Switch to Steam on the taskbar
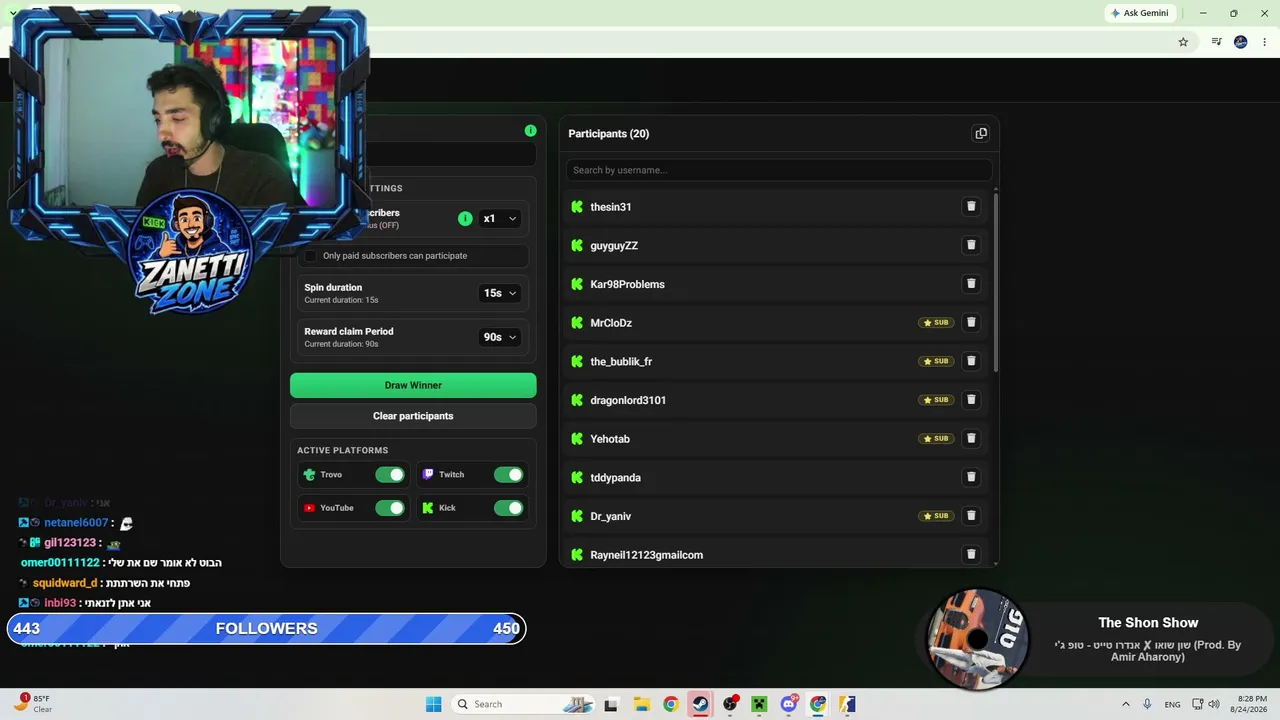1280x720 pixels. coord(700,704)
